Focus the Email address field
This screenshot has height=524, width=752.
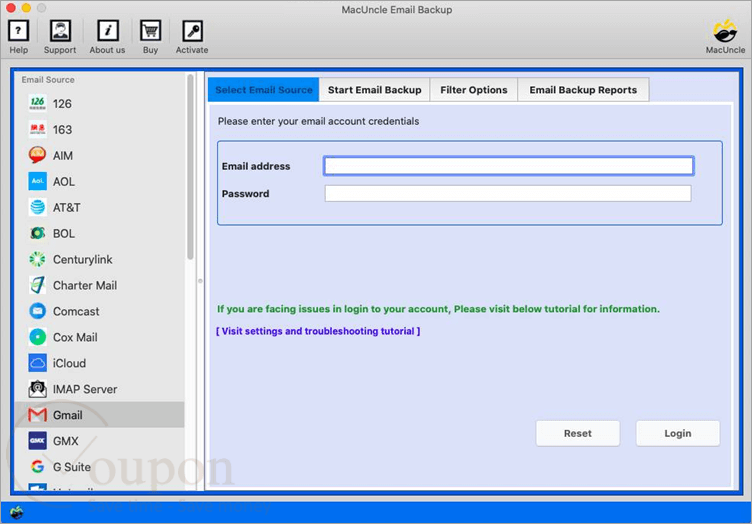coord(508,166)
